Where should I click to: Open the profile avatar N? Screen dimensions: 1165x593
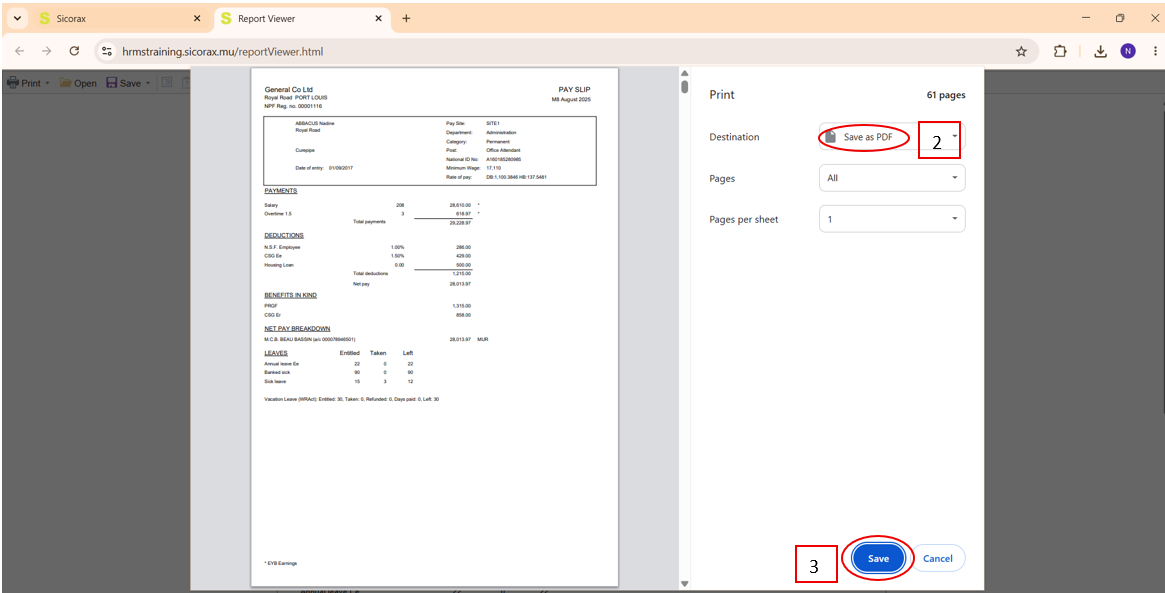[1128, 51]
